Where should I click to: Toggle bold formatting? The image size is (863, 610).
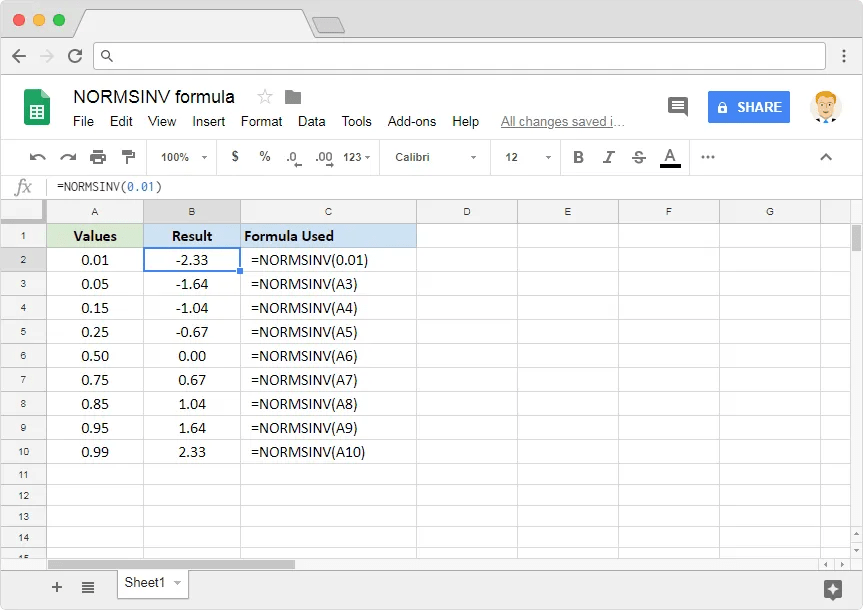tap(578, 157)
